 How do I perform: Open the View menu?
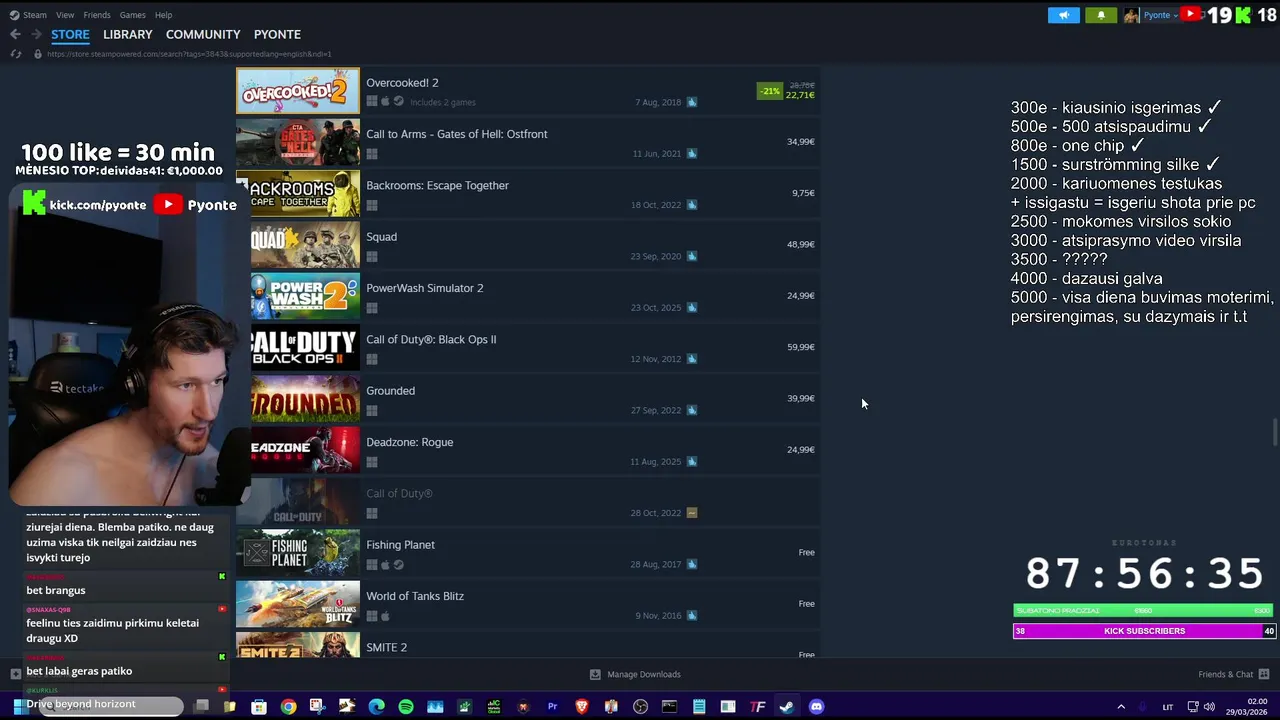tap(65, 15)
